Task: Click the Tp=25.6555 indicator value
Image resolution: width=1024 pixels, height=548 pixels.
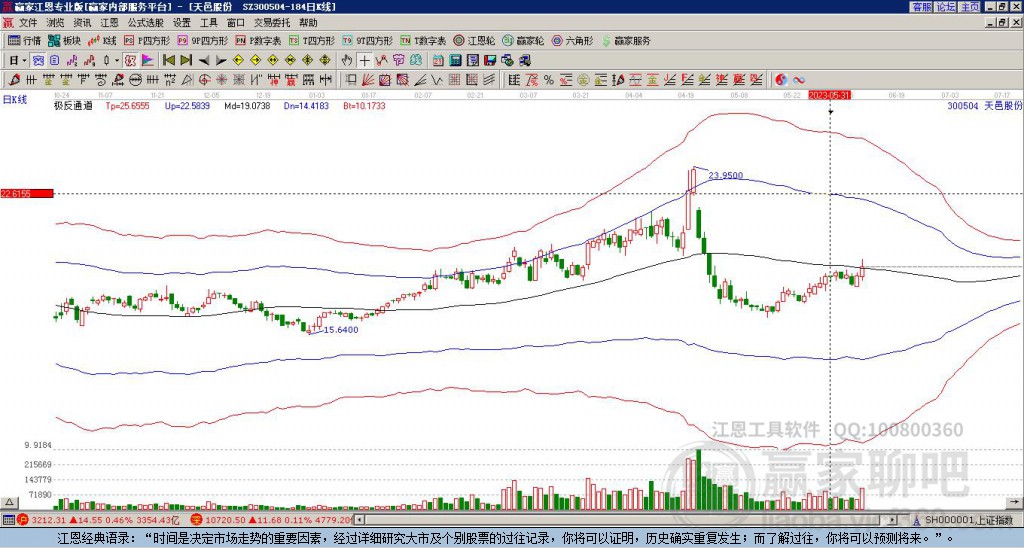Action: pos(127,105)
